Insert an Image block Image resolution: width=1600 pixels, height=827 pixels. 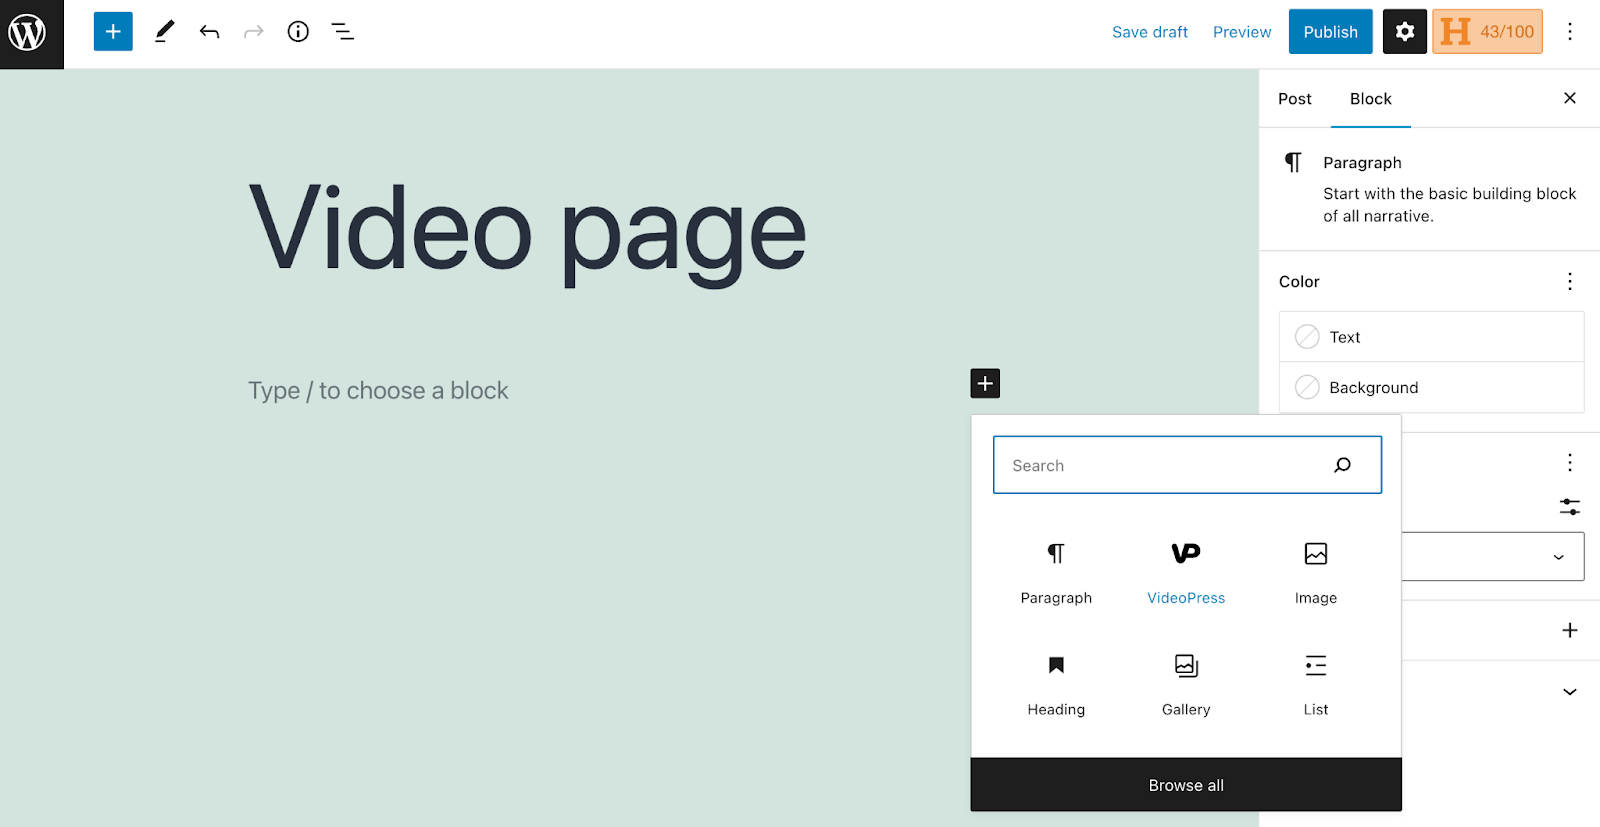[x=1316, y=573]
